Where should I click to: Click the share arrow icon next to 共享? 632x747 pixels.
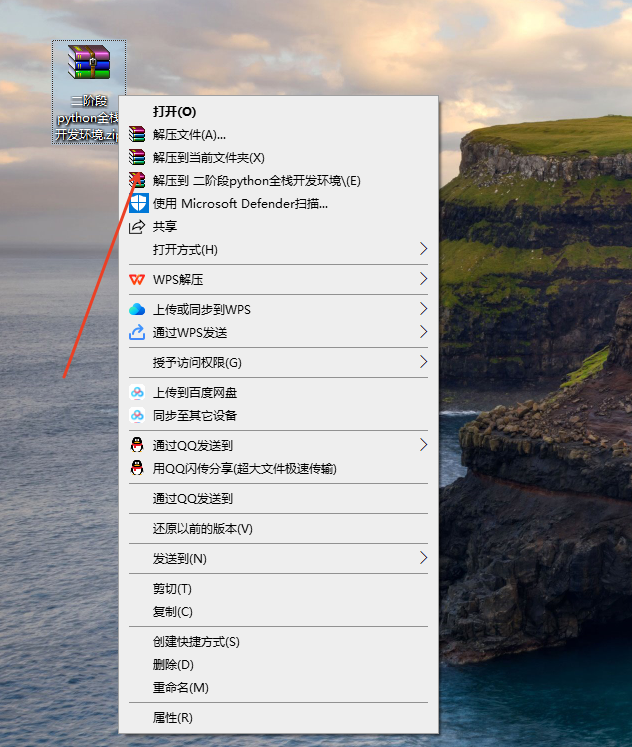click(x=137, y=227)
